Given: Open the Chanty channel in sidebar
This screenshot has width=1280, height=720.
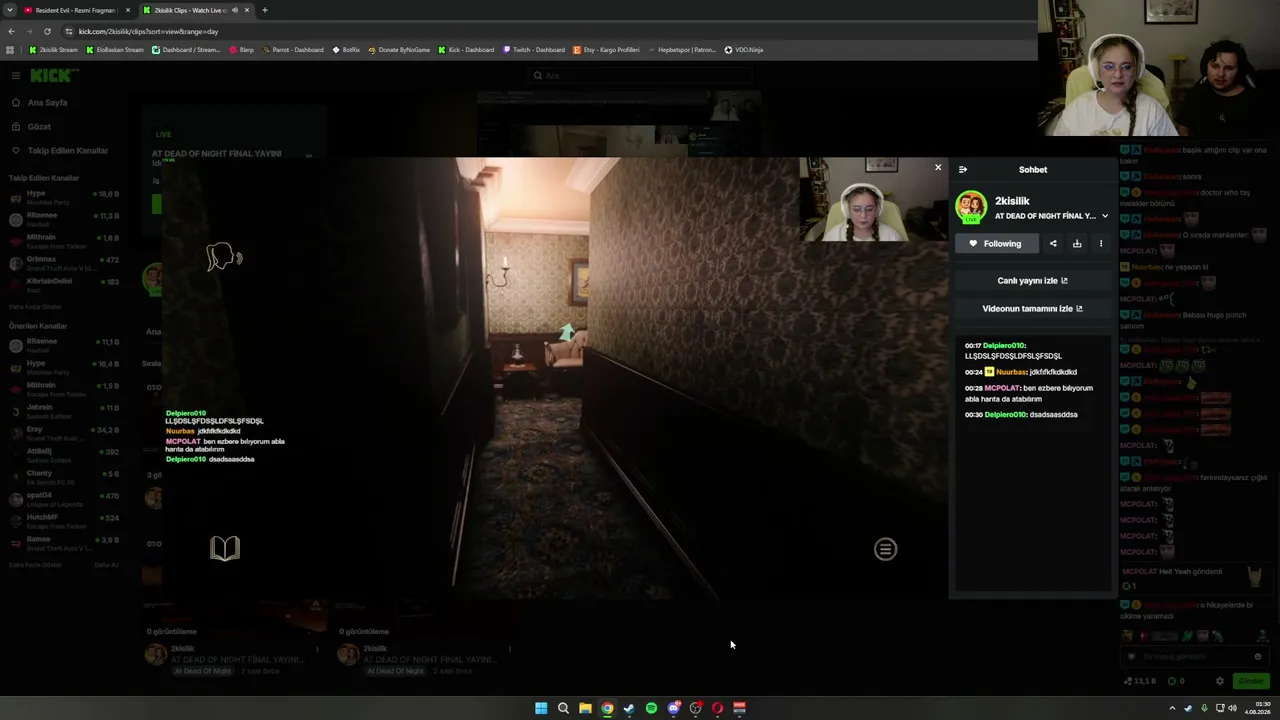Looking at the screenshot, I should click(x=64, y=478).
